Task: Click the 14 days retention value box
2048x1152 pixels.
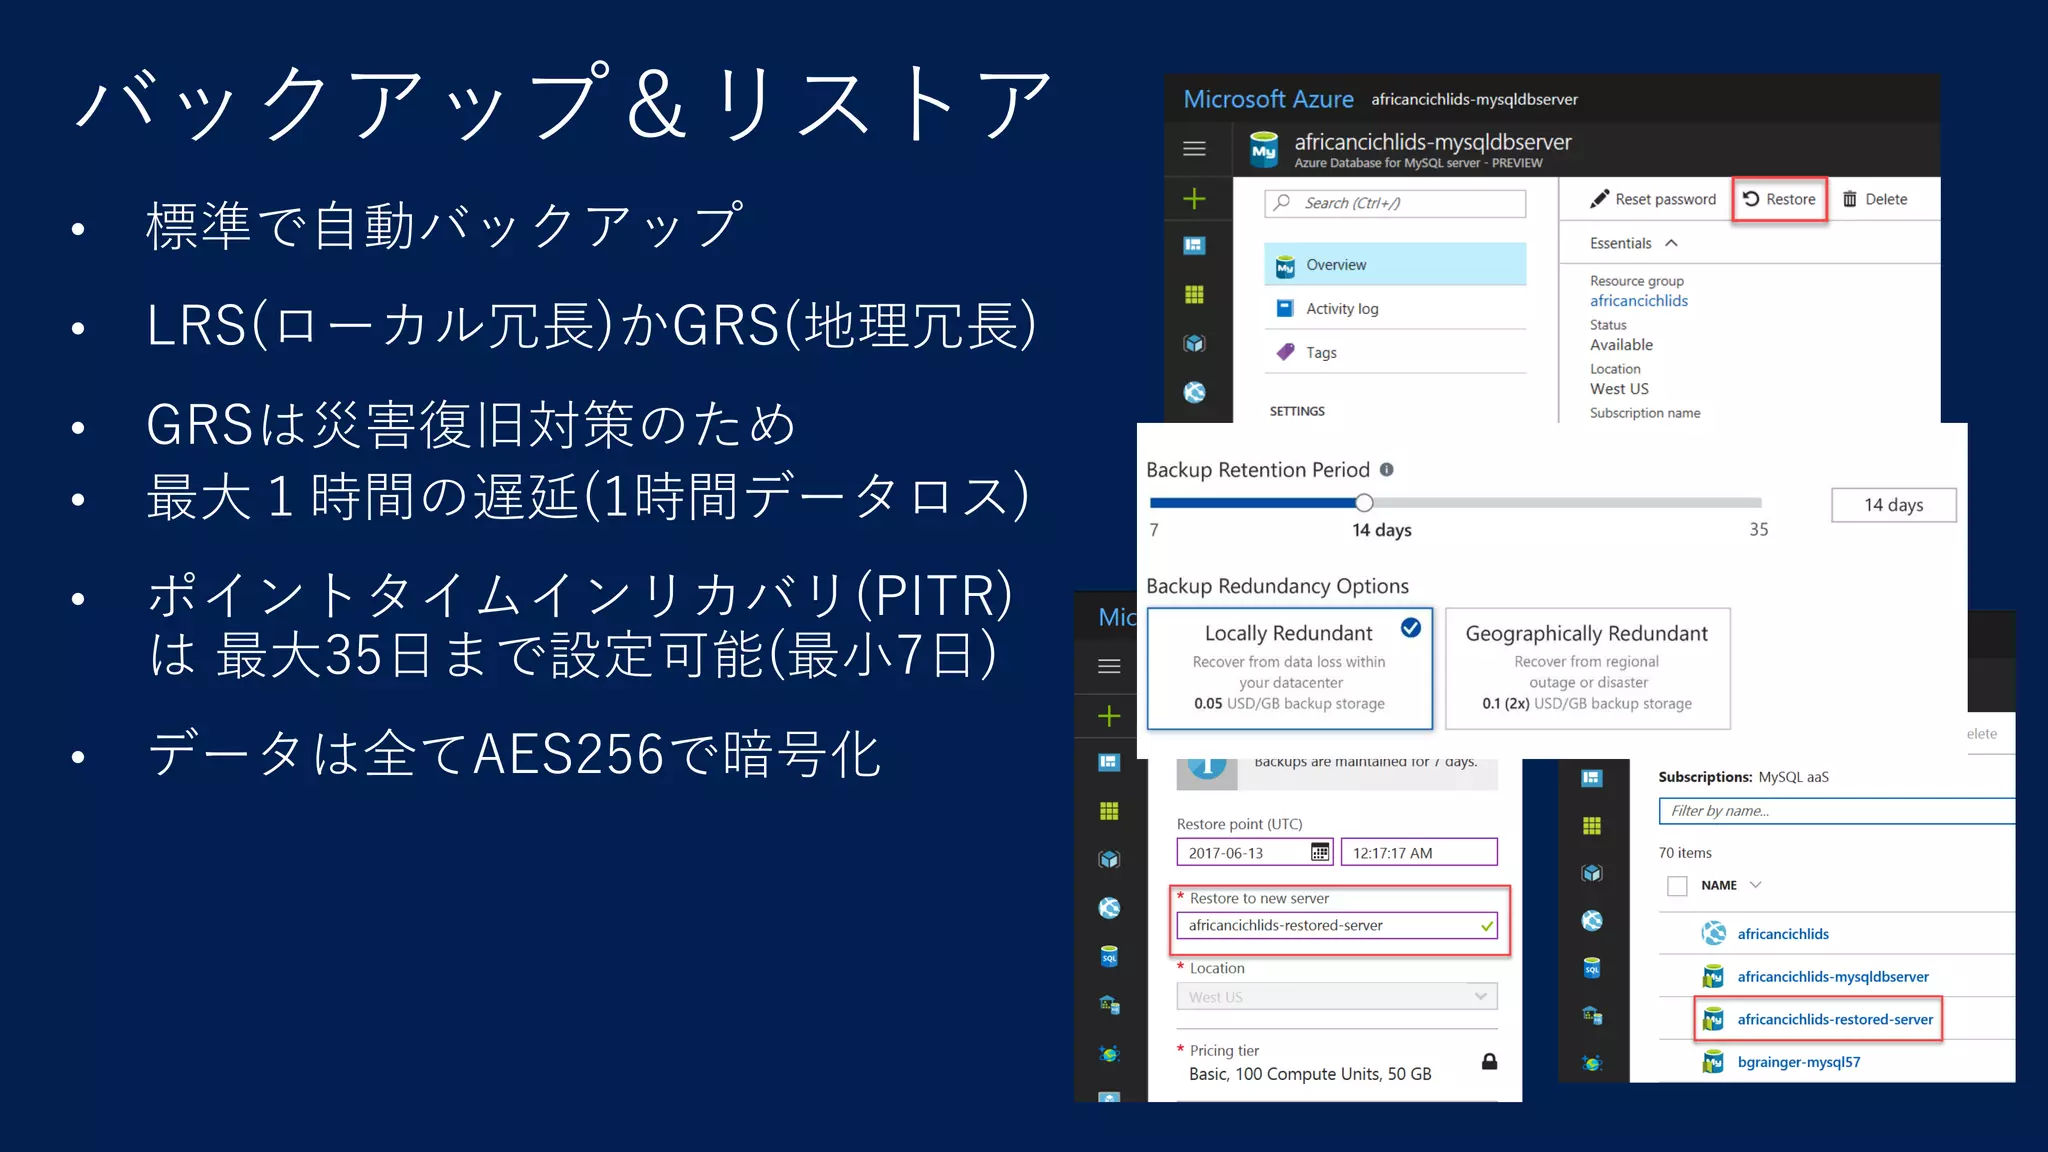Action: point(1893,505)
